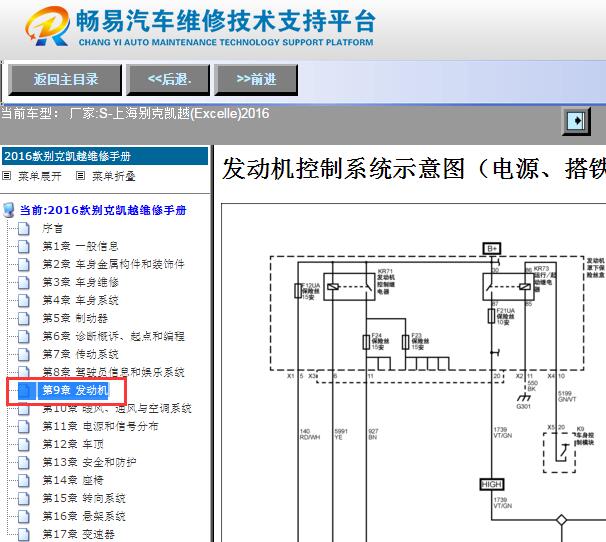Open 第16章 悬架系统
The height and width of the screenshot is (542, 606).
coord(83,516)
